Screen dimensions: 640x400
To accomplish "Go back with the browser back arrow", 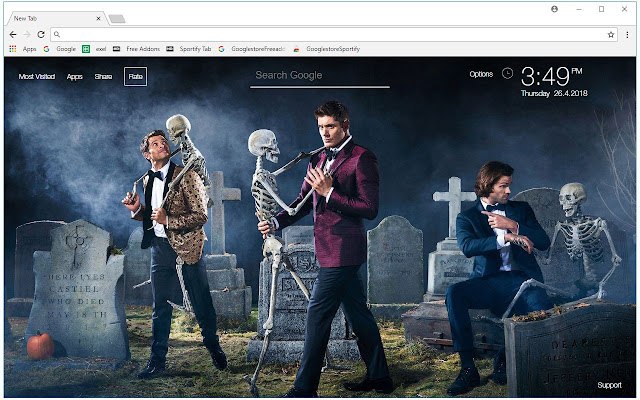I will (x=13, y=35).
